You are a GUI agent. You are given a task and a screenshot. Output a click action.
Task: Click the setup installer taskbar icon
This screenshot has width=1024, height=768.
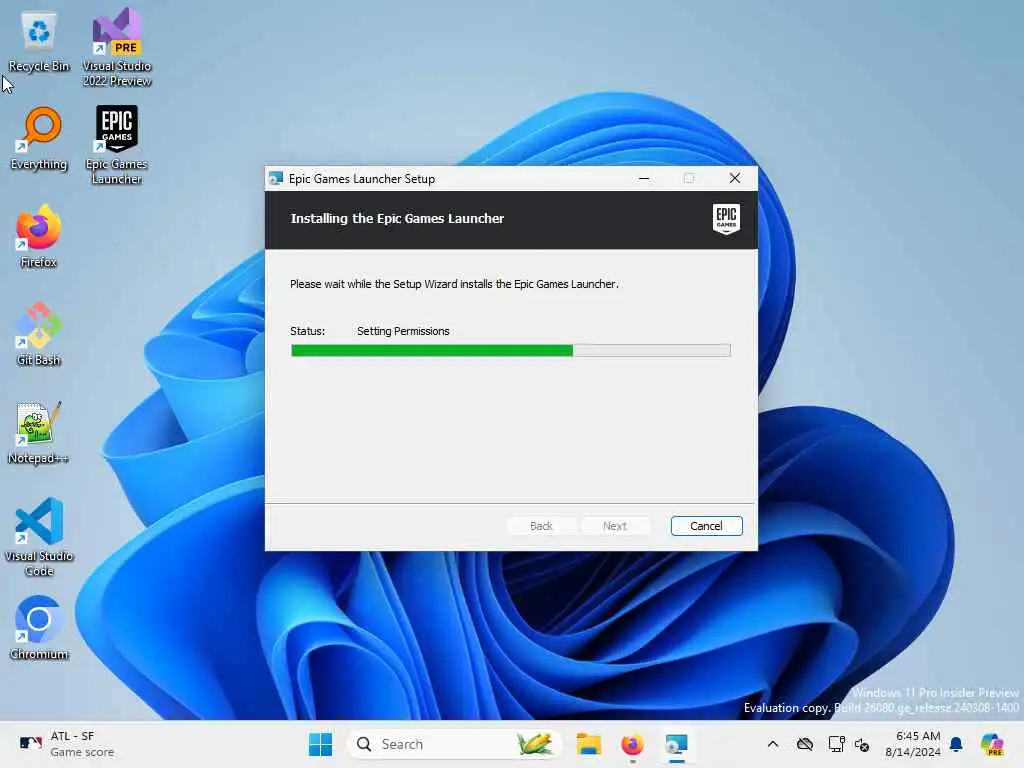point(677,744)
